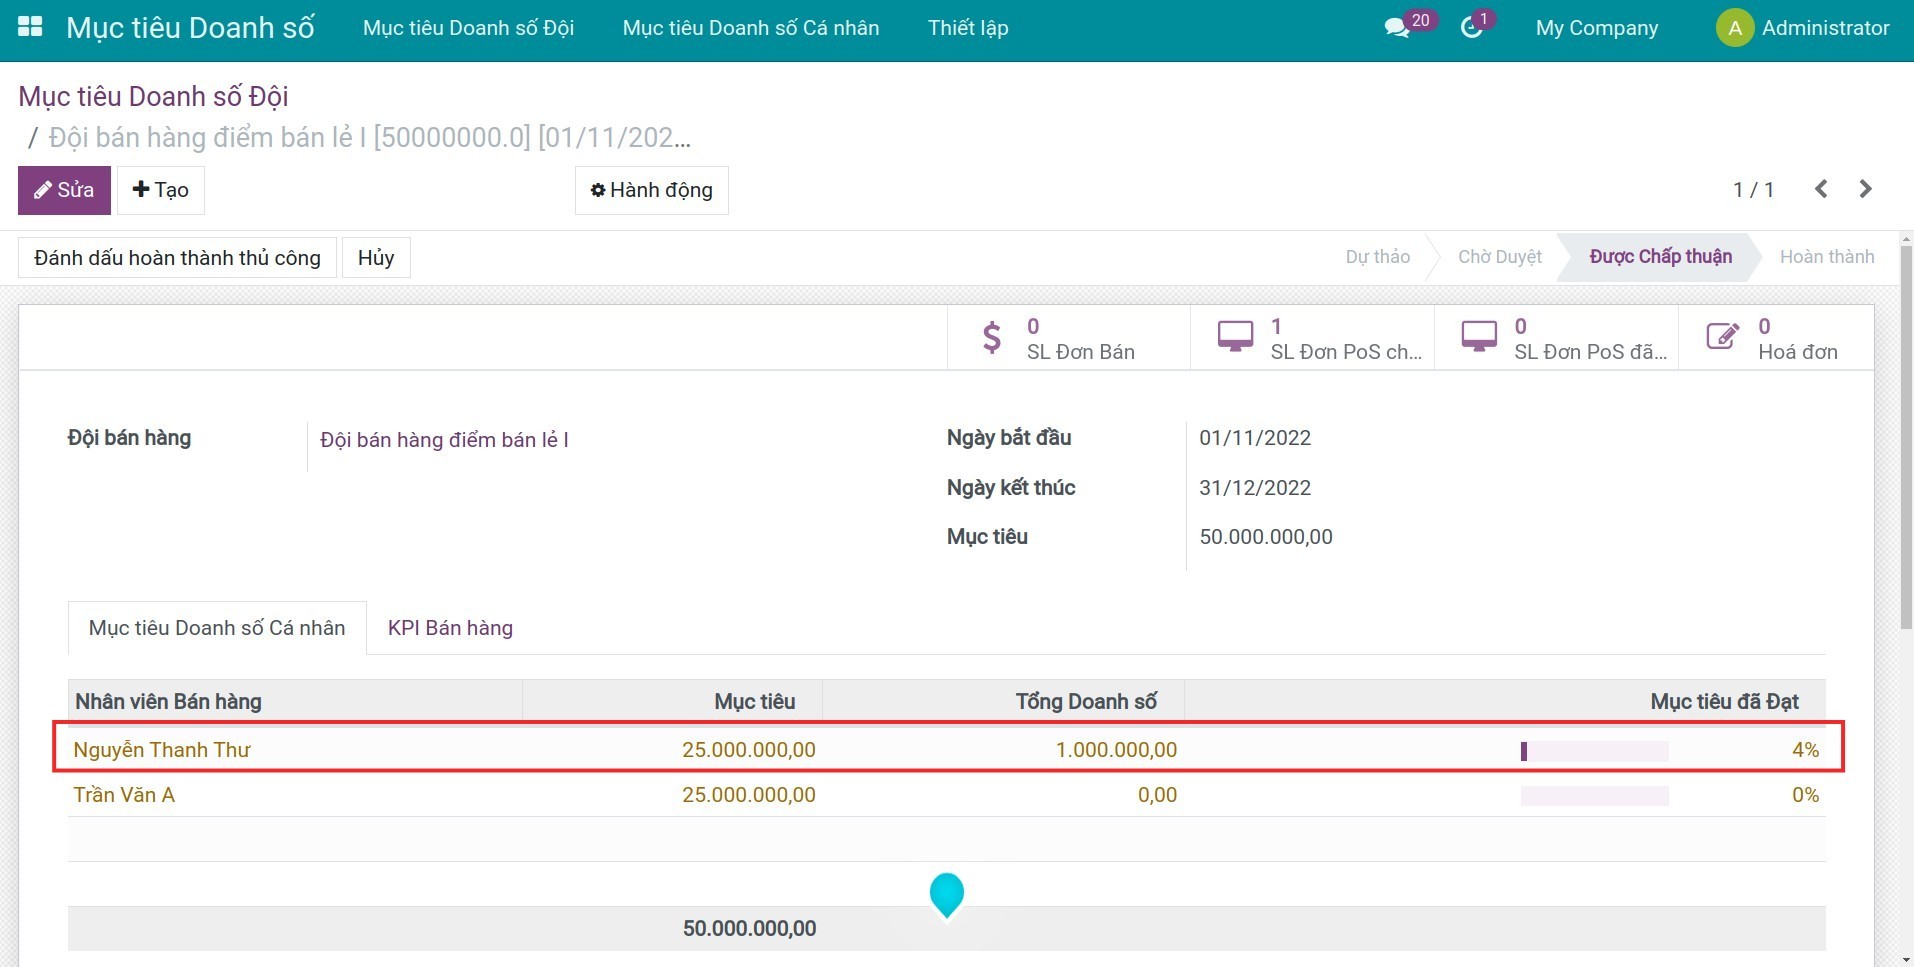Click the Administrator avatar icon
This screenshot has width=1914, height=967.
pos(1734,28)
